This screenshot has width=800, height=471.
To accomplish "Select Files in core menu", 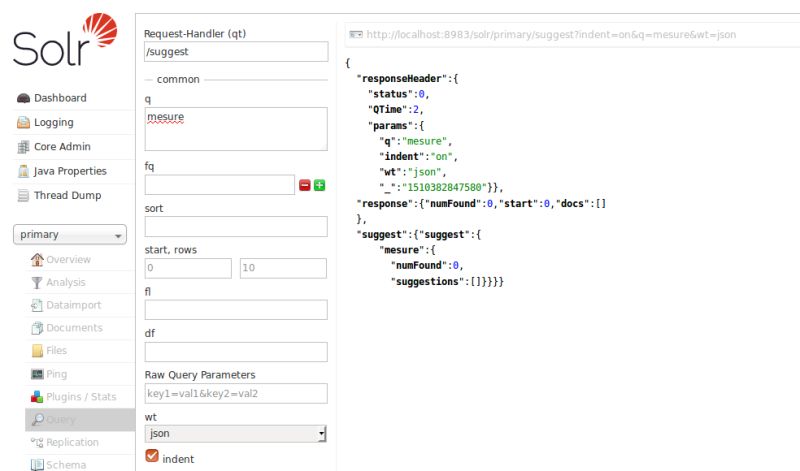I will pyautogui.click(x=57, y=351).
